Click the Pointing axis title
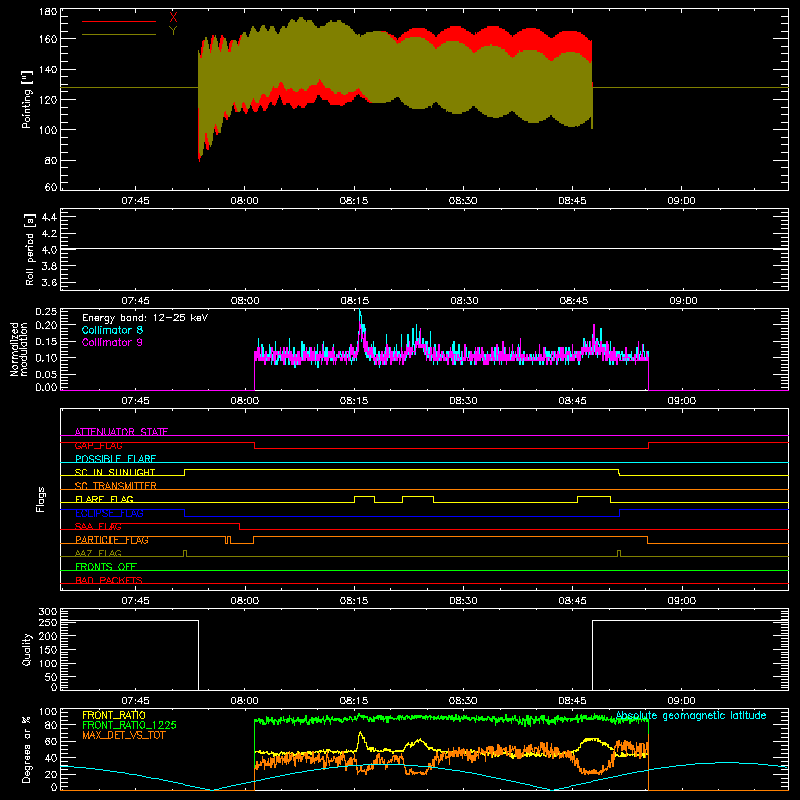The width and height of the screenshot is (800, 800). click(26, 99)
